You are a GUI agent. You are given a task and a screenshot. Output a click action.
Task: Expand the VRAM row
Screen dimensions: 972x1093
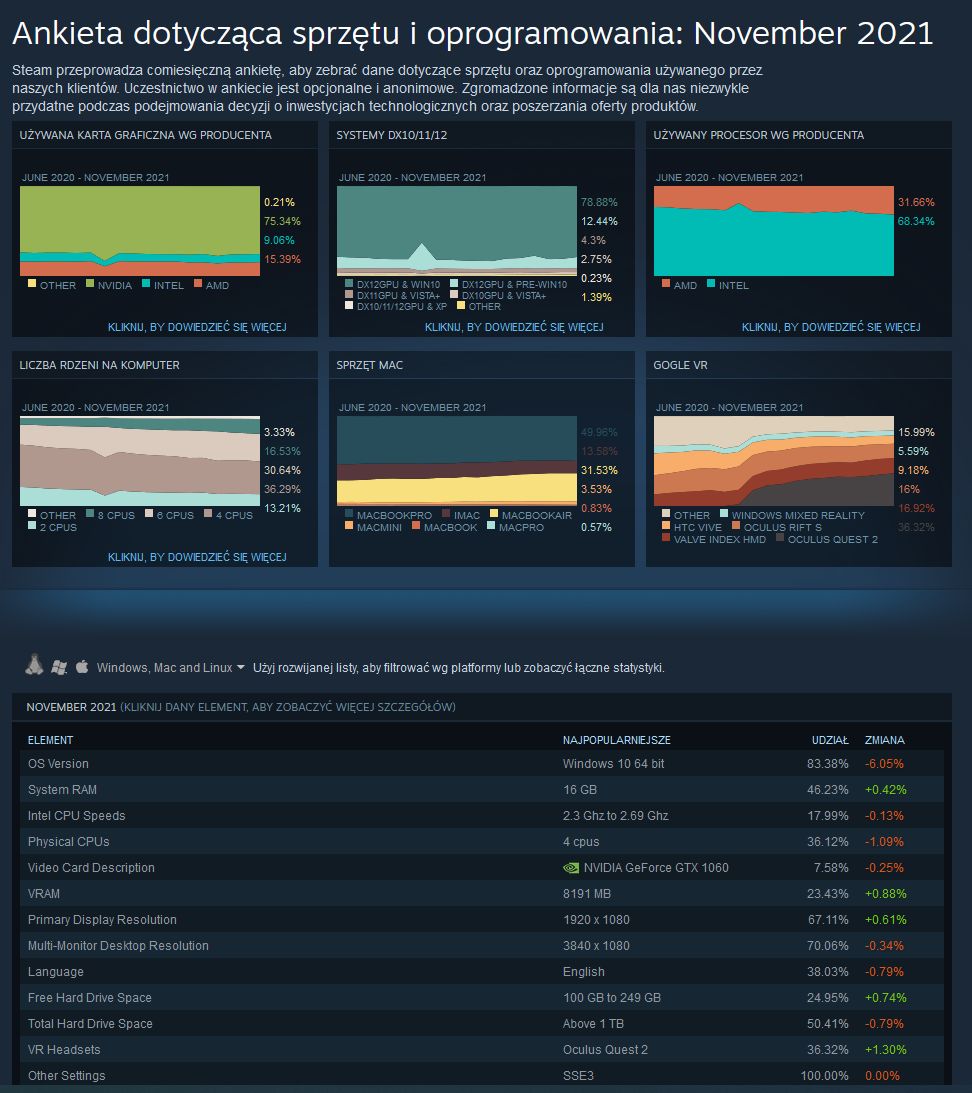pos(482,894)
